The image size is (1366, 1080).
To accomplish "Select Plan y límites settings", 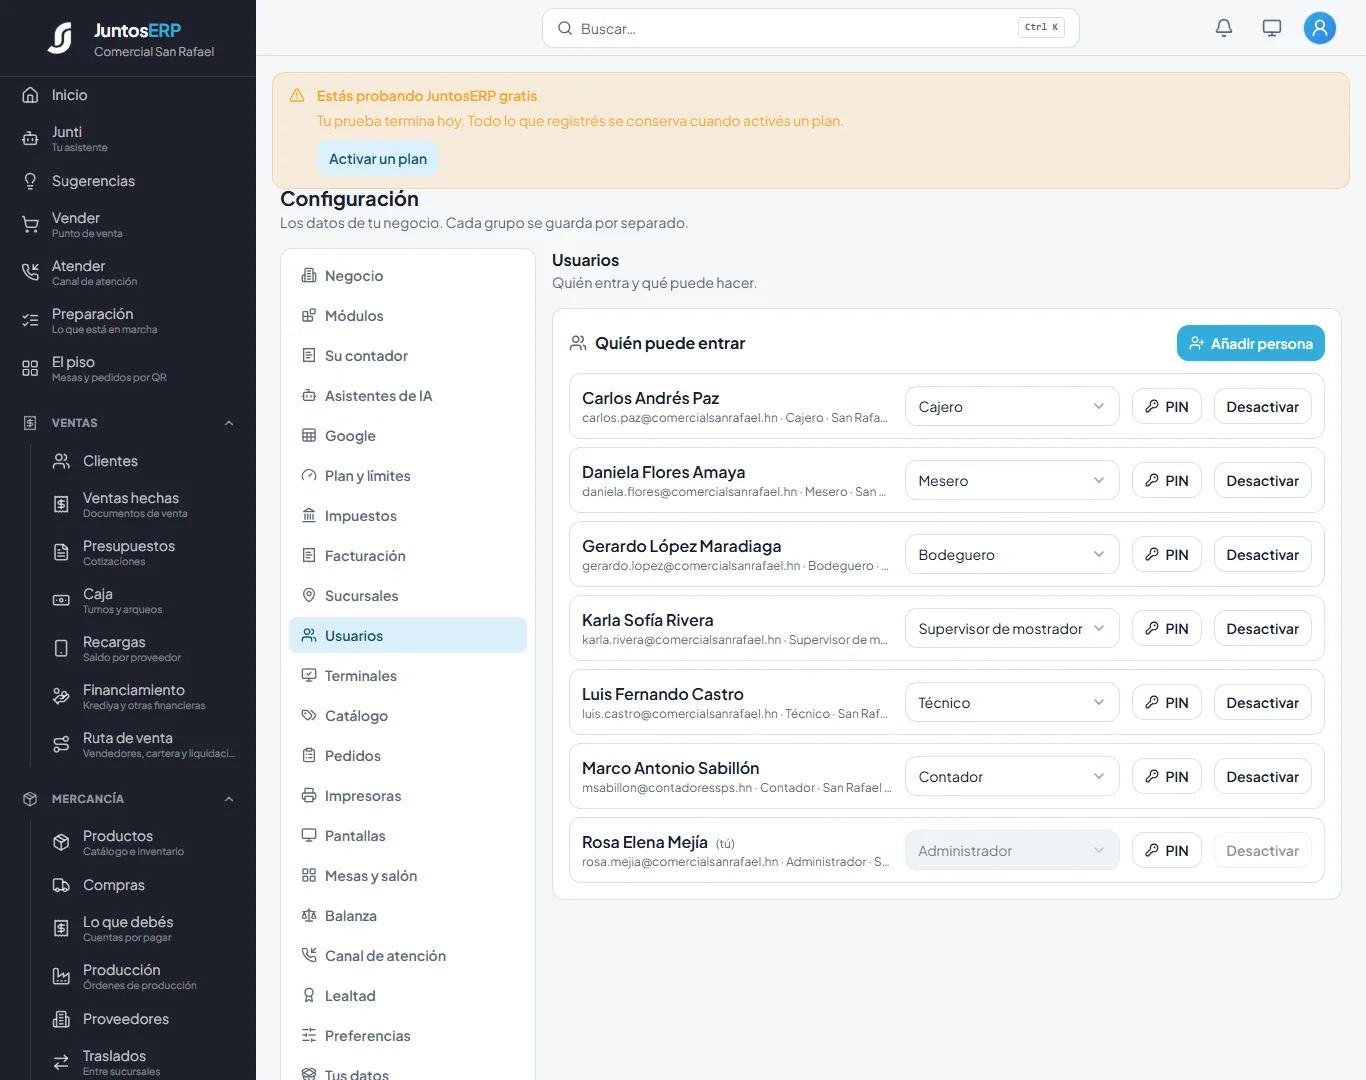I will [408, 476].
